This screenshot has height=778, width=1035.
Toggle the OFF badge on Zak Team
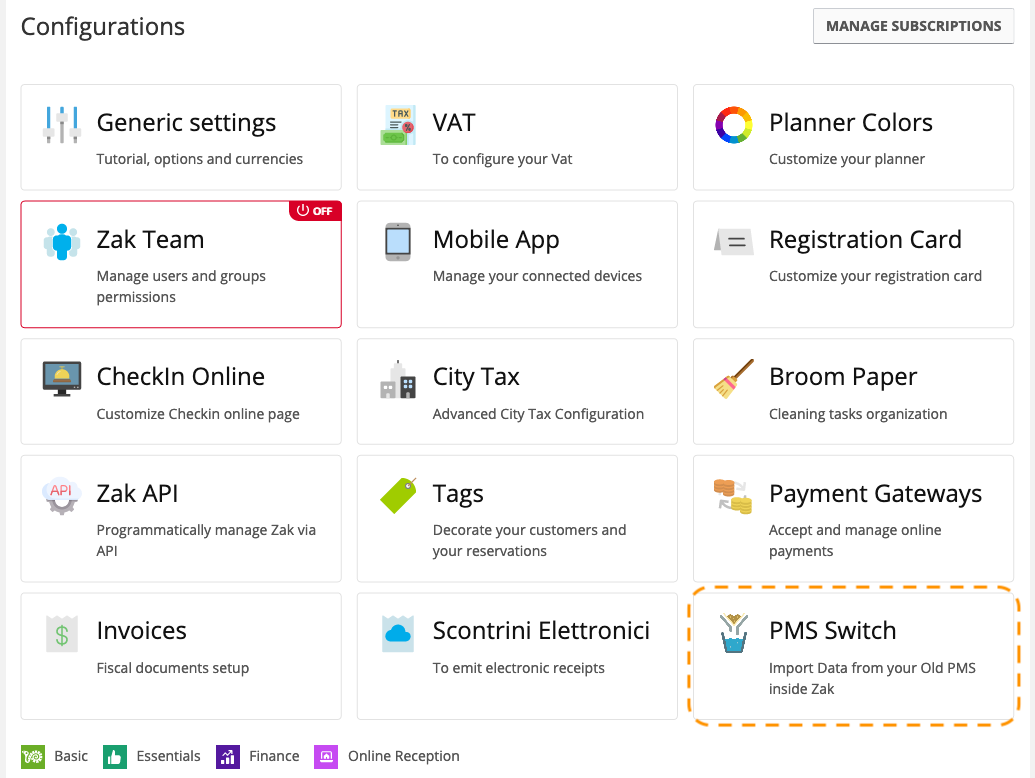click(315, 211)
